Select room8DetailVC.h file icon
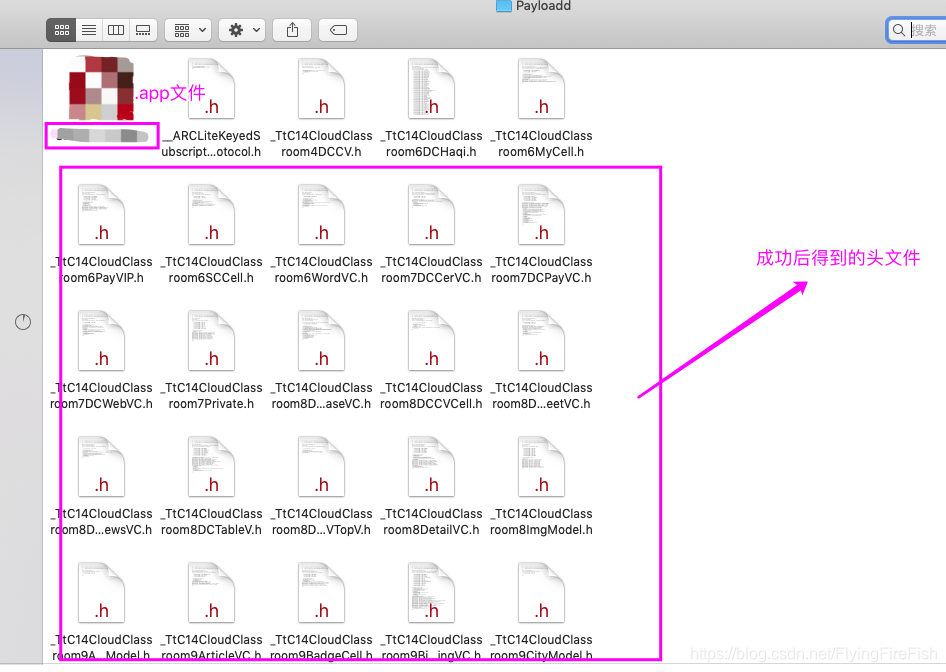Image resolution: width=946 pixels, height=672 pixels. (x=431, y=467)
